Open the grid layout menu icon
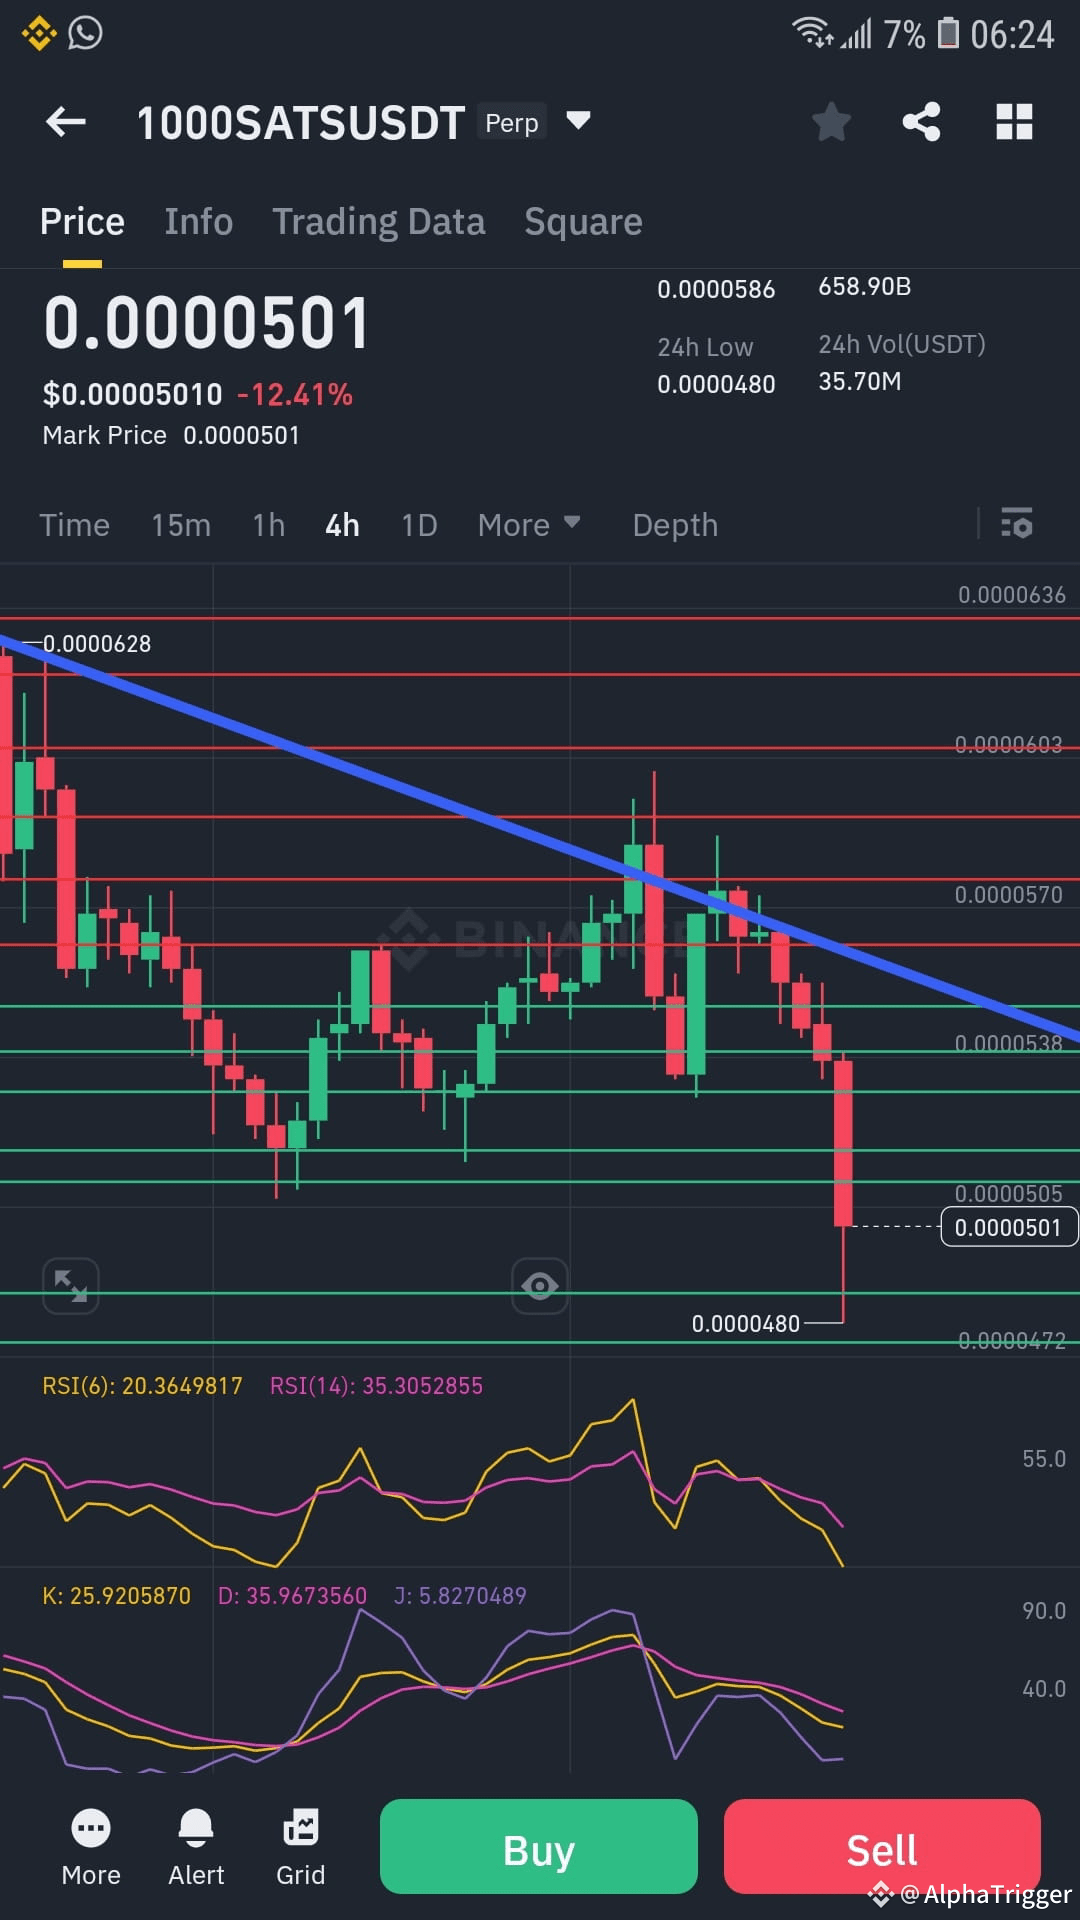This screenshot has height=1920, width=1080. coord(1014,122)
